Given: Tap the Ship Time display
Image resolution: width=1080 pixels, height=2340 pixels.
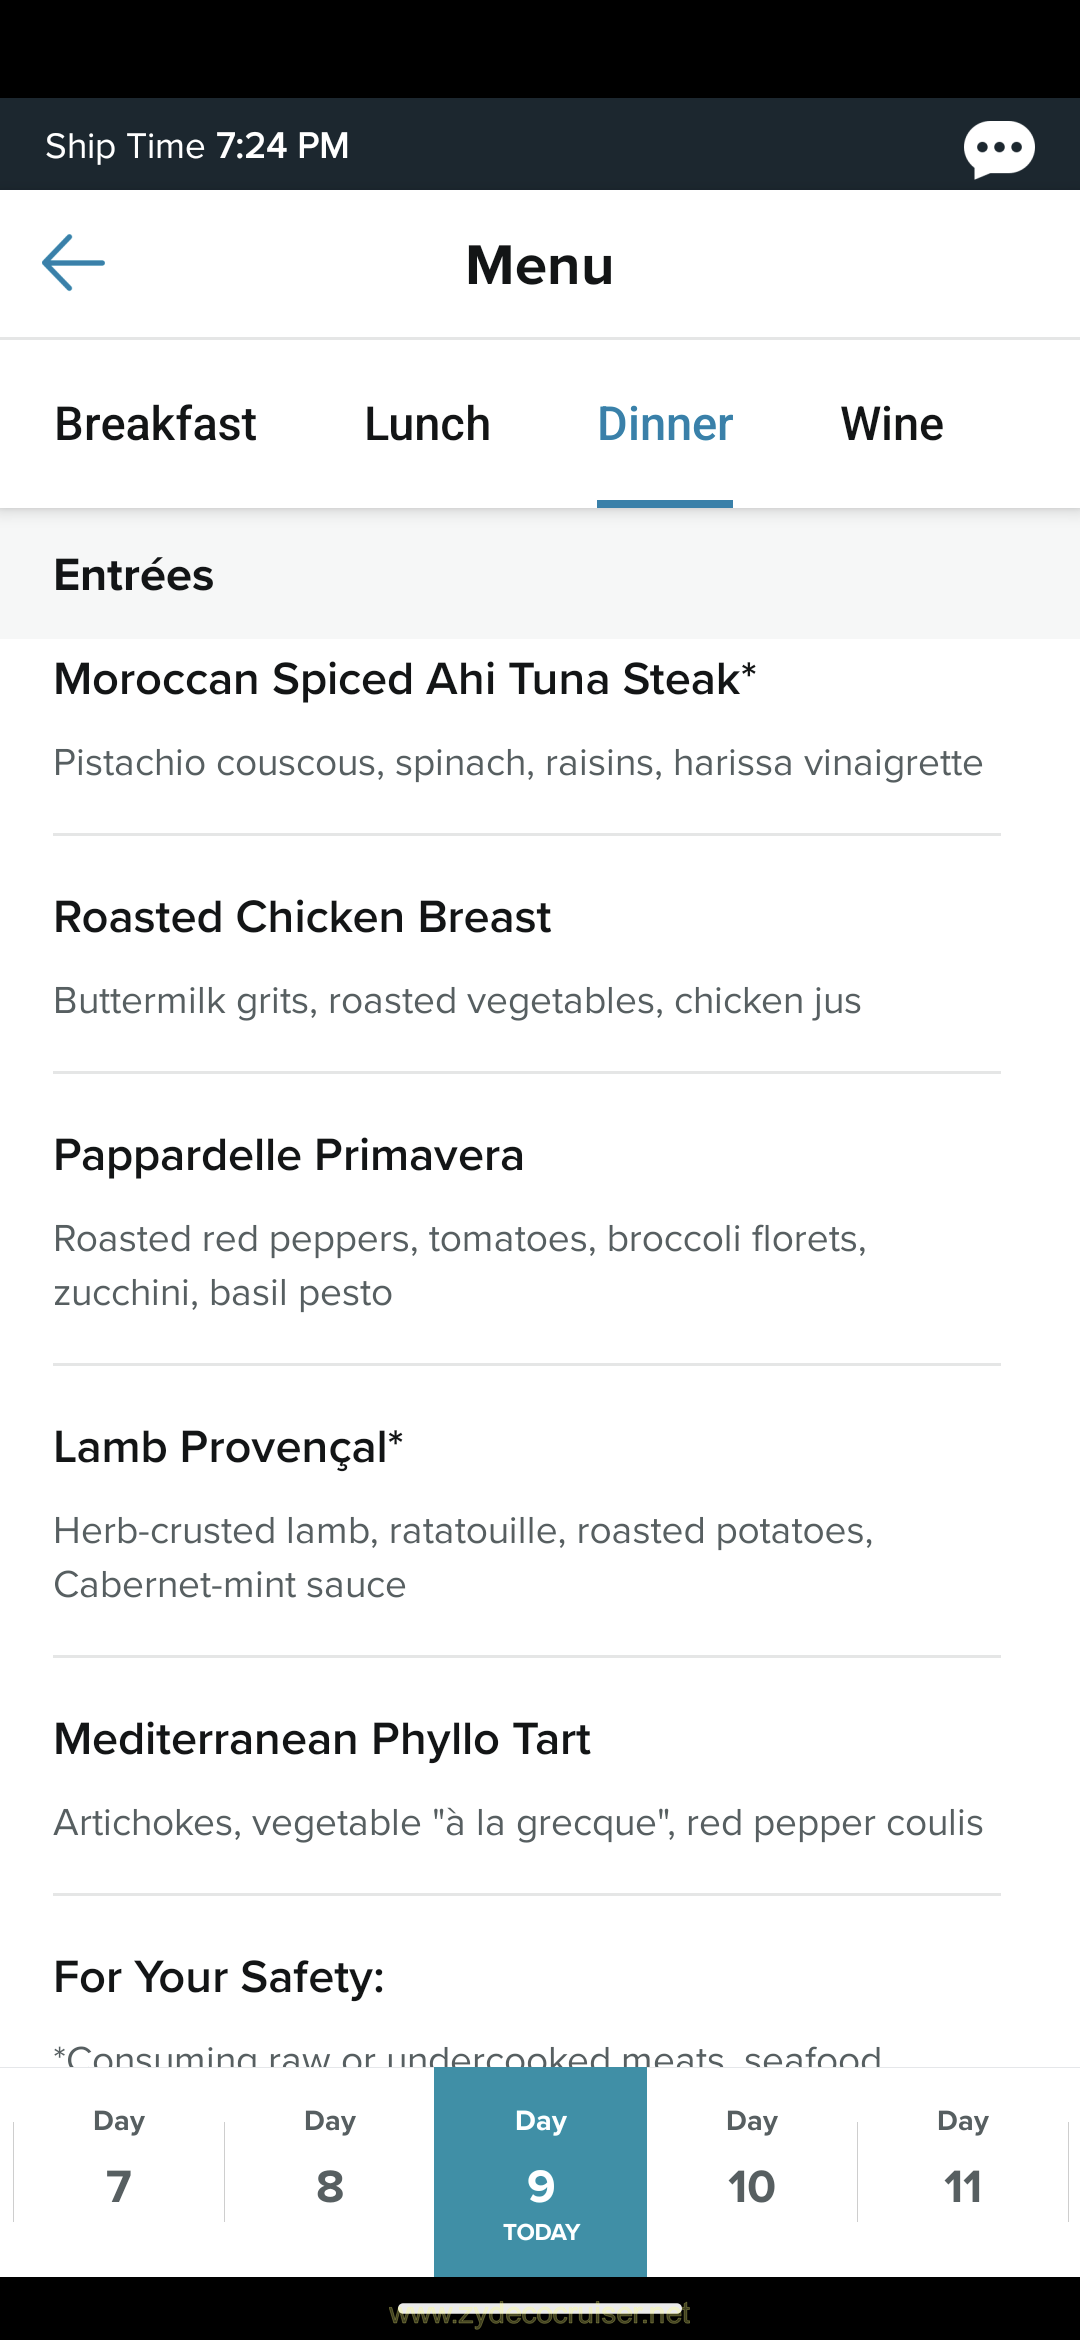Looking at the screenshot, I should (197, 146).
